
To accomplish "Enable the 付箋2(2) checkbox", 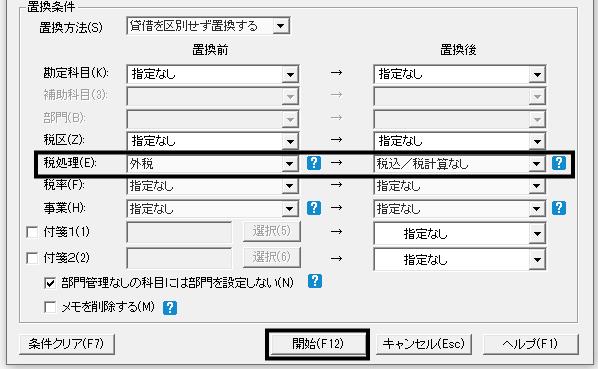I will coord(32,258).
